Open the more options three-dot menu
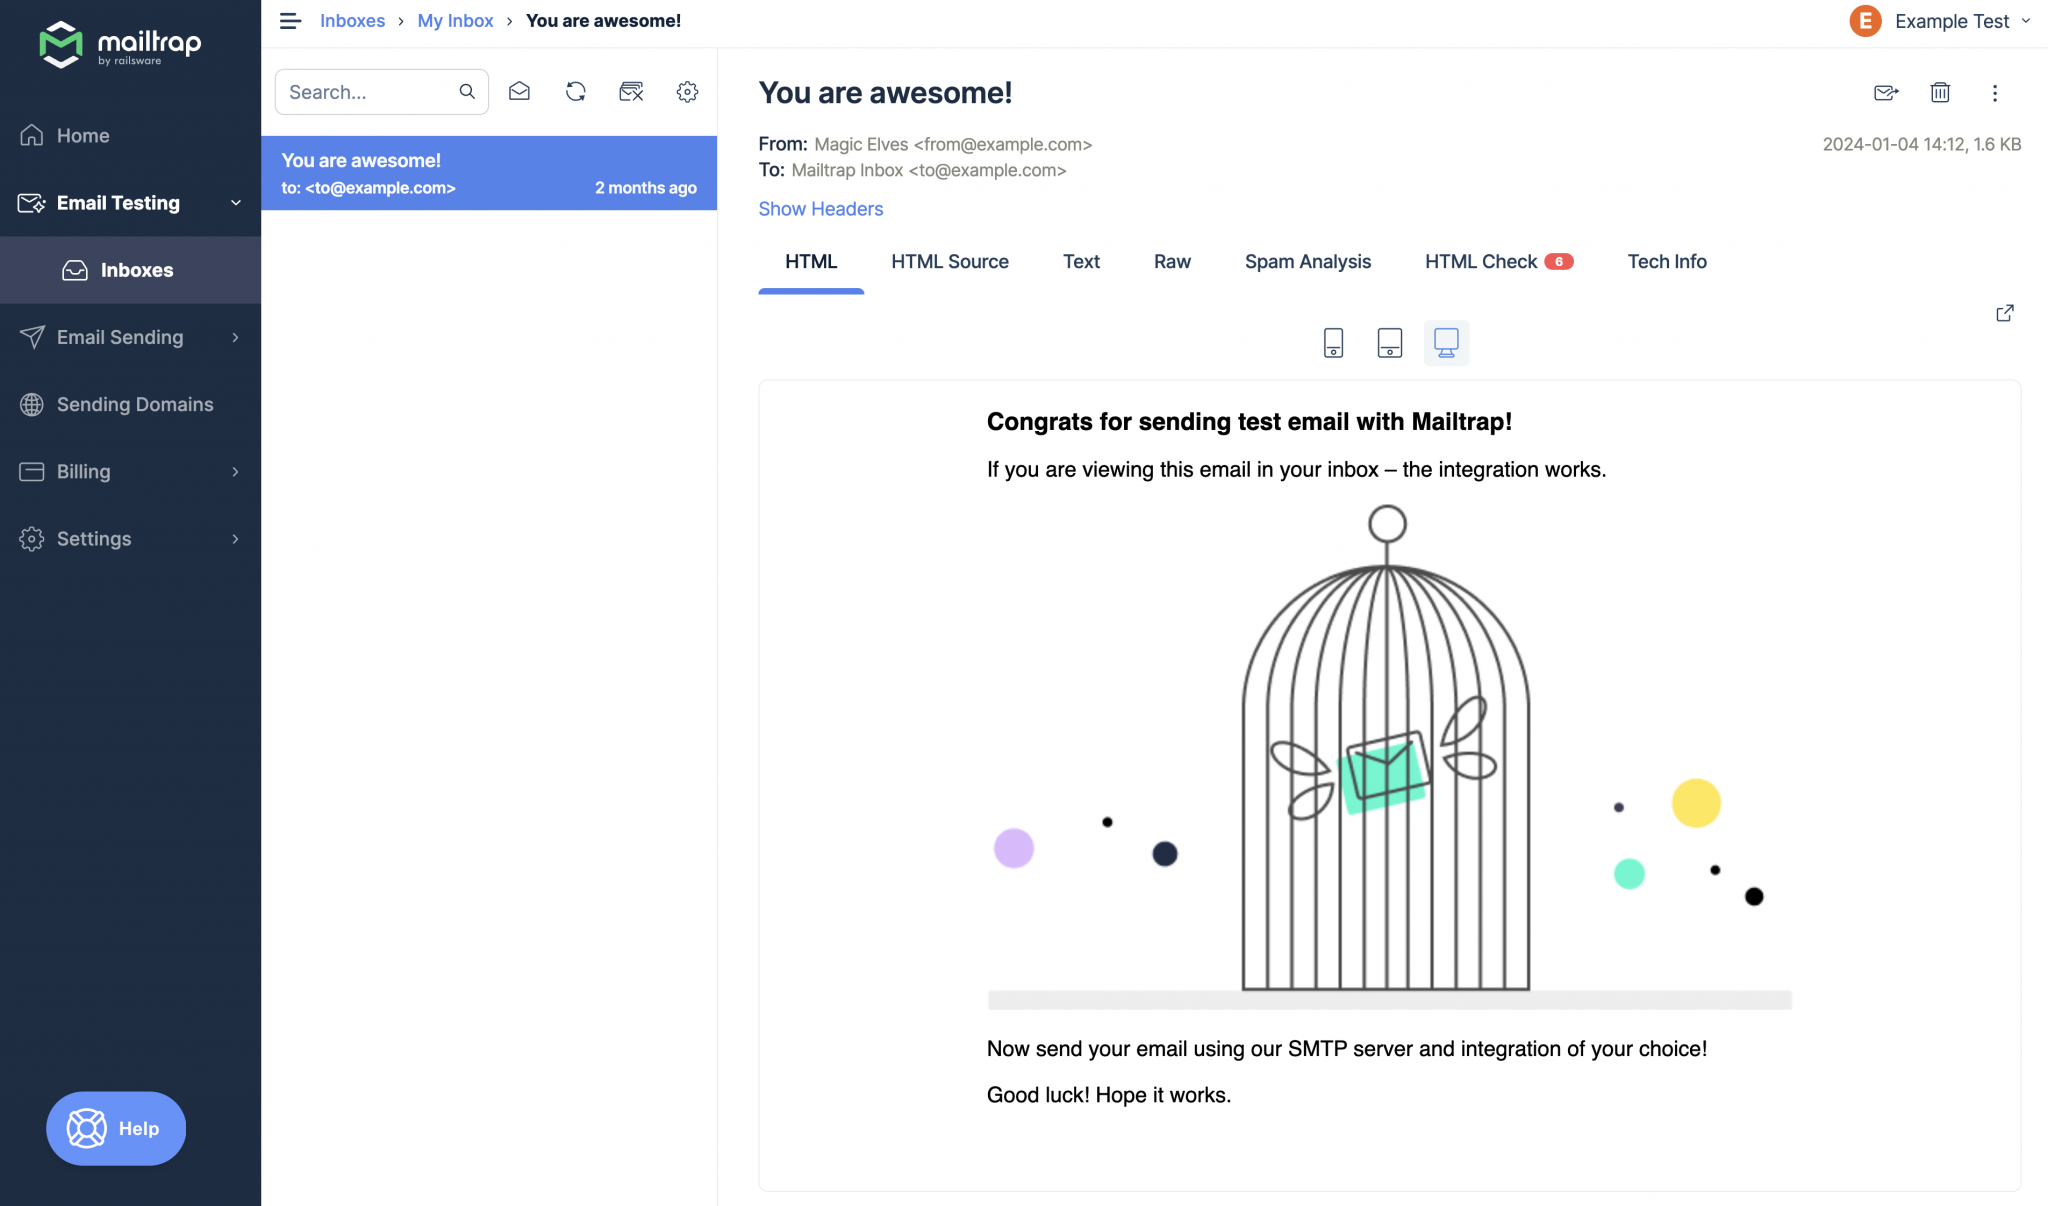The image size is (2048, 1206). [1994, 93]
